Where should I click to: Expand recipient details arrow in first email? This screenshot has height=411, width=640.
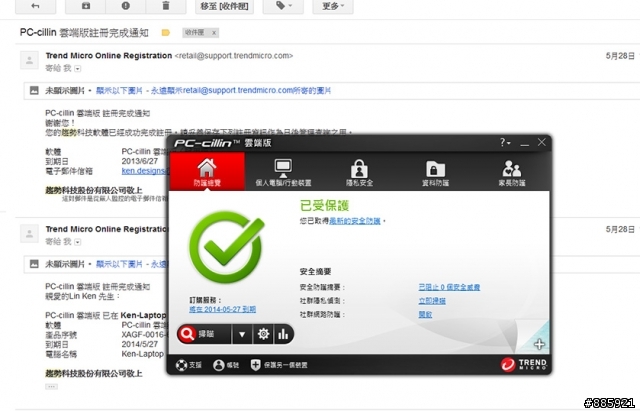pos(78,69)
